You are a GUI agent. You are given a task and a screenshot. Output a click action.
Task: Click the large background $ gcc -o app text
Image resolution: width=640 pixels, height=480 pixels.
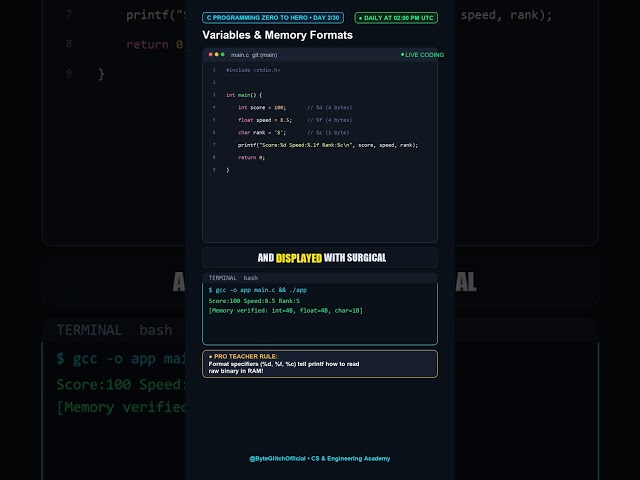click(120, 359)
